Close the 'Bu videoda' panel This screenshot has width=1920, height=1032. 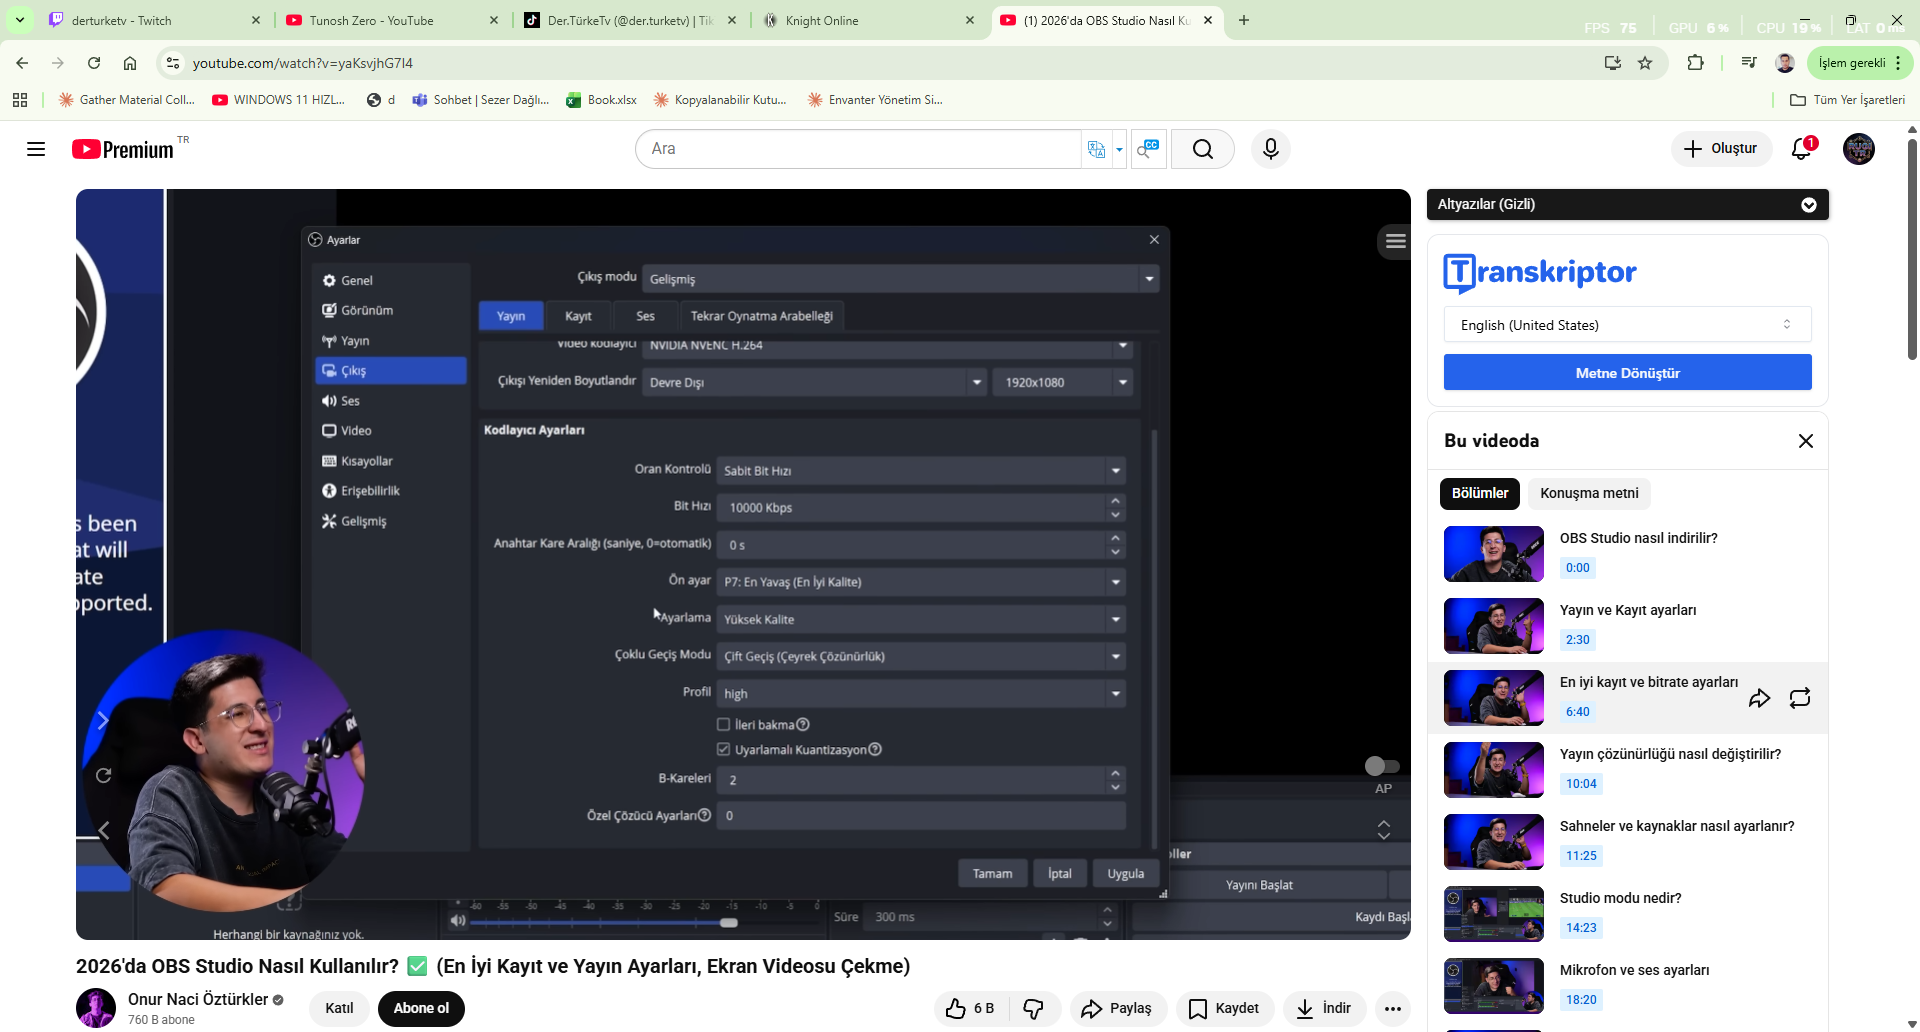pyautogui.click(x=1806, y=441)
